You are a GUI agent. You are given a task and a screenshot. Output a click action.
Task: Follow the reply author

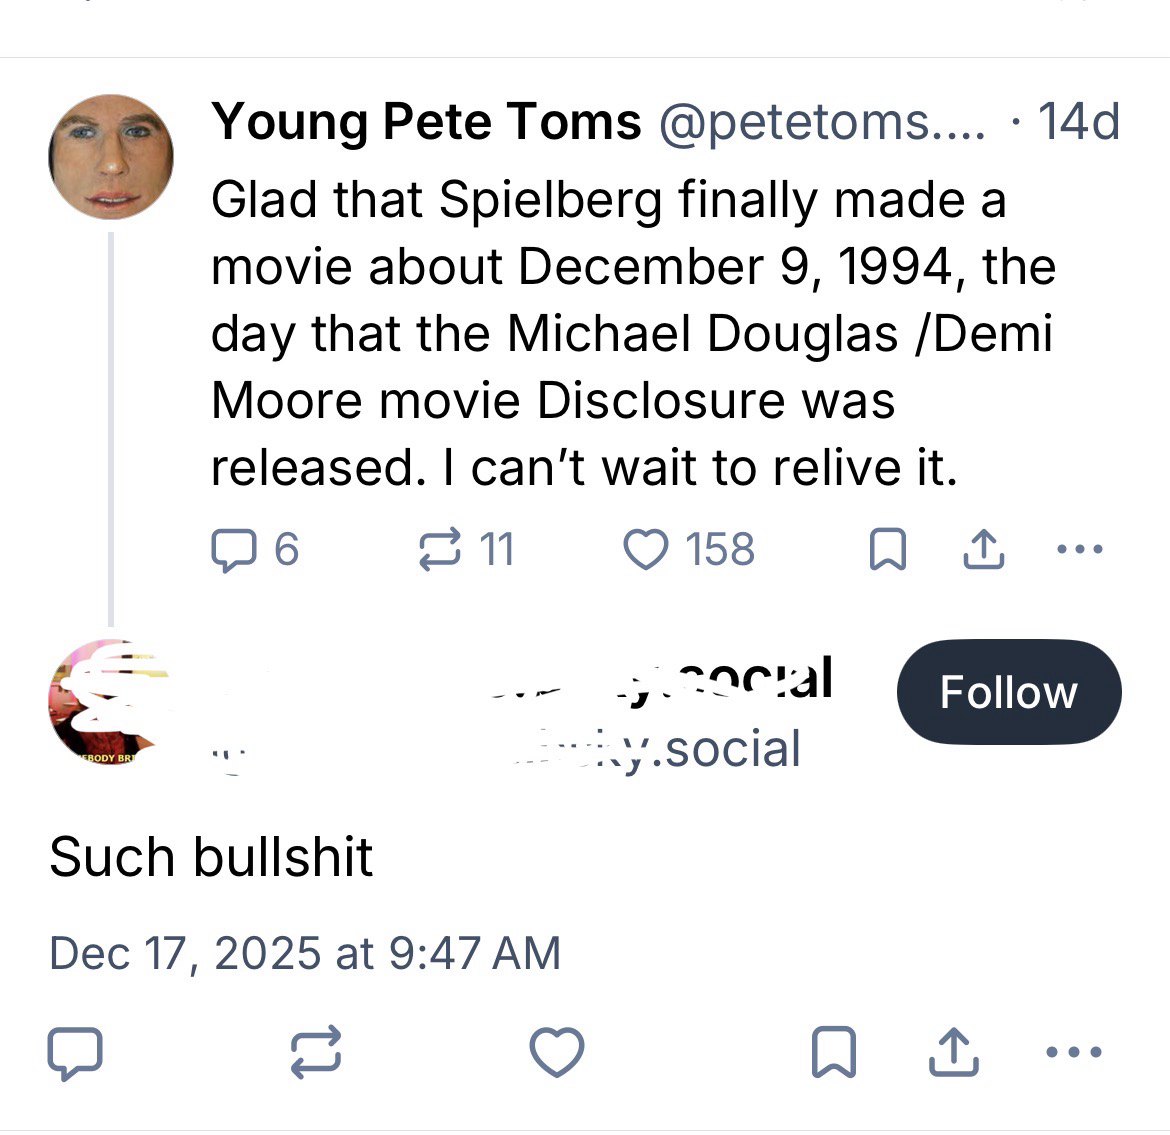click(1008, 692)
